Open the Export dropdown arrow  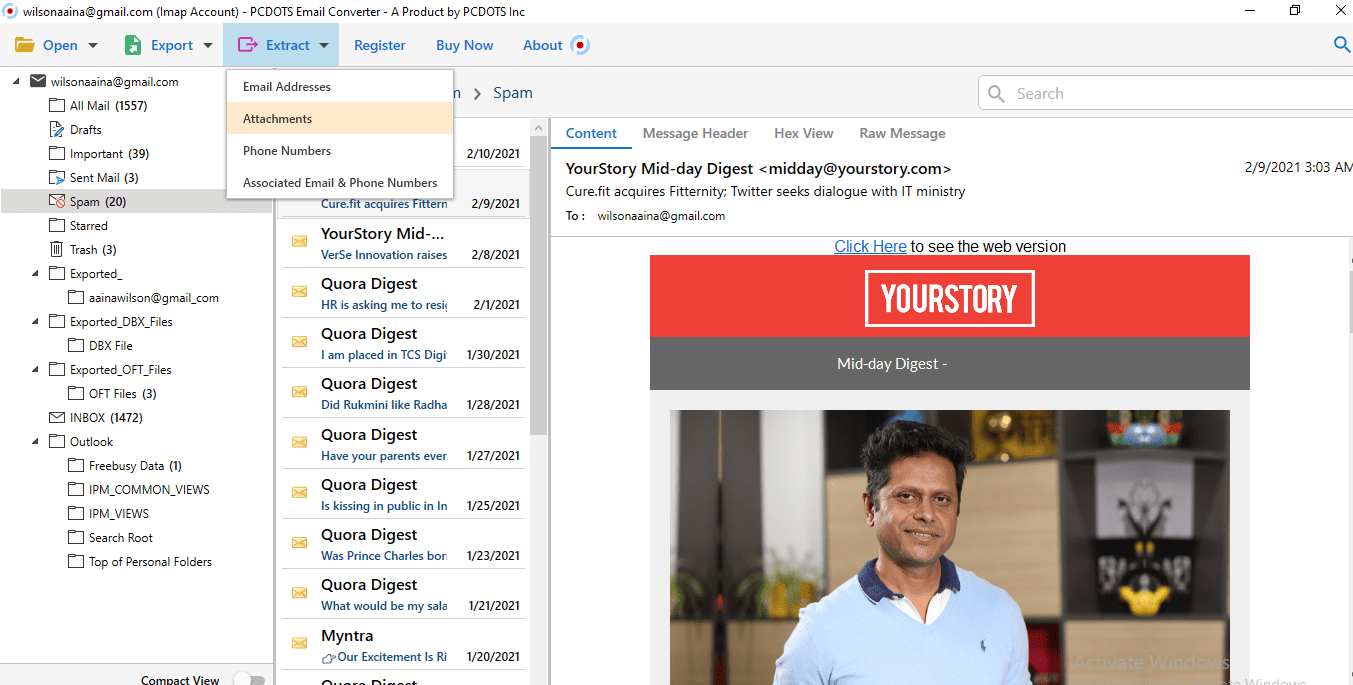pyautogui.click(x=208, y=45)
